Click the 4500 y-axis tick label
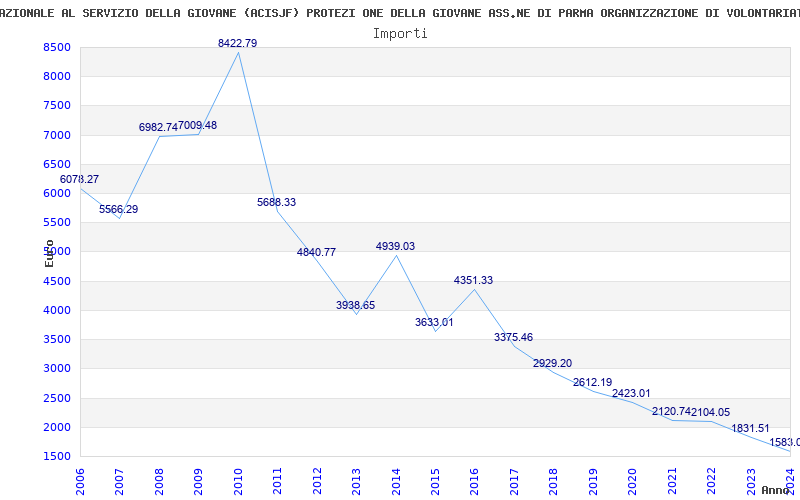800x500 pixels. coord(58,281)
